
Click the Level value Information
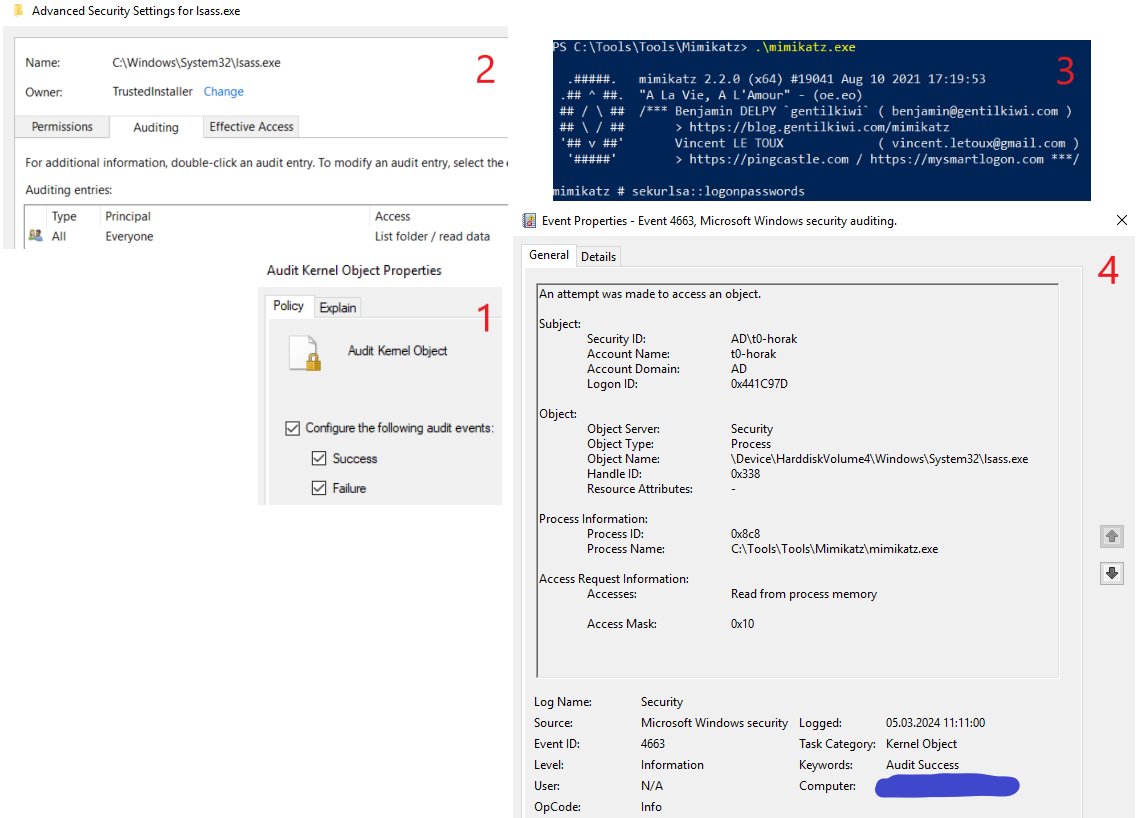(x=672, y=765)
